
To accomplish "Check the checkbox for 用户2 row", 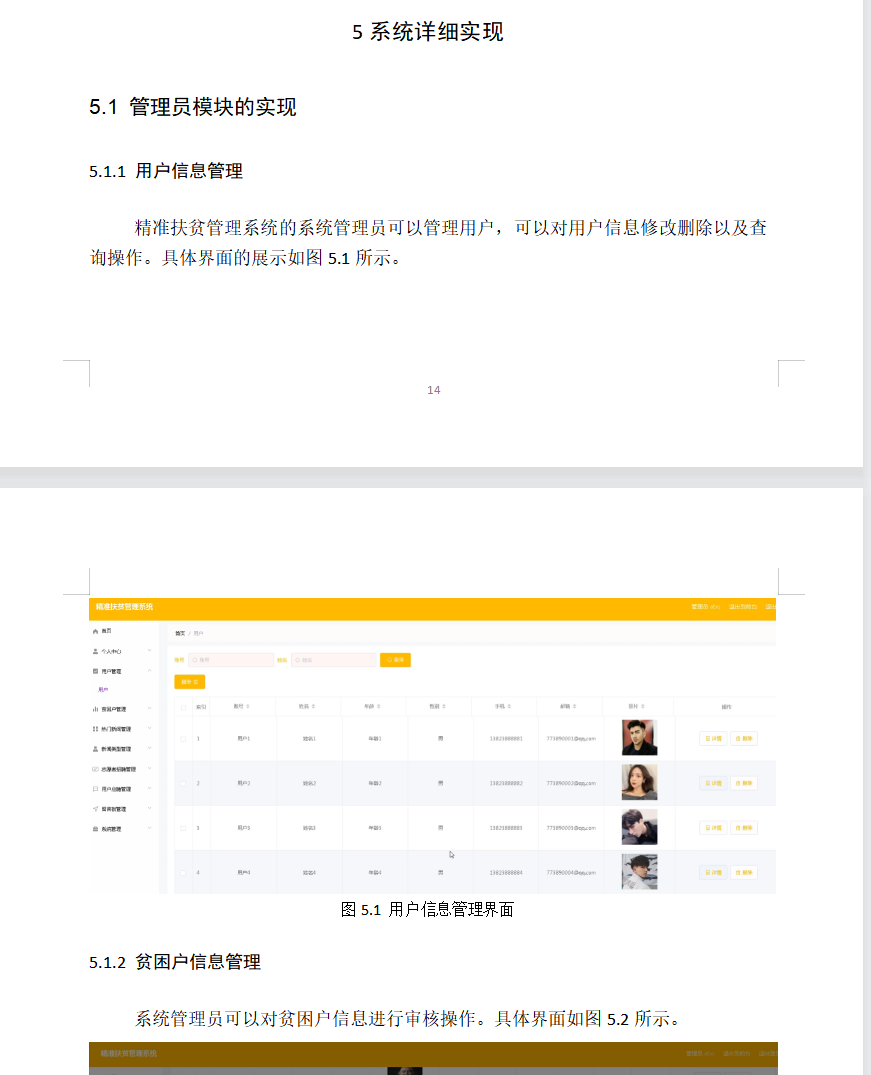I will coord(183,784).
